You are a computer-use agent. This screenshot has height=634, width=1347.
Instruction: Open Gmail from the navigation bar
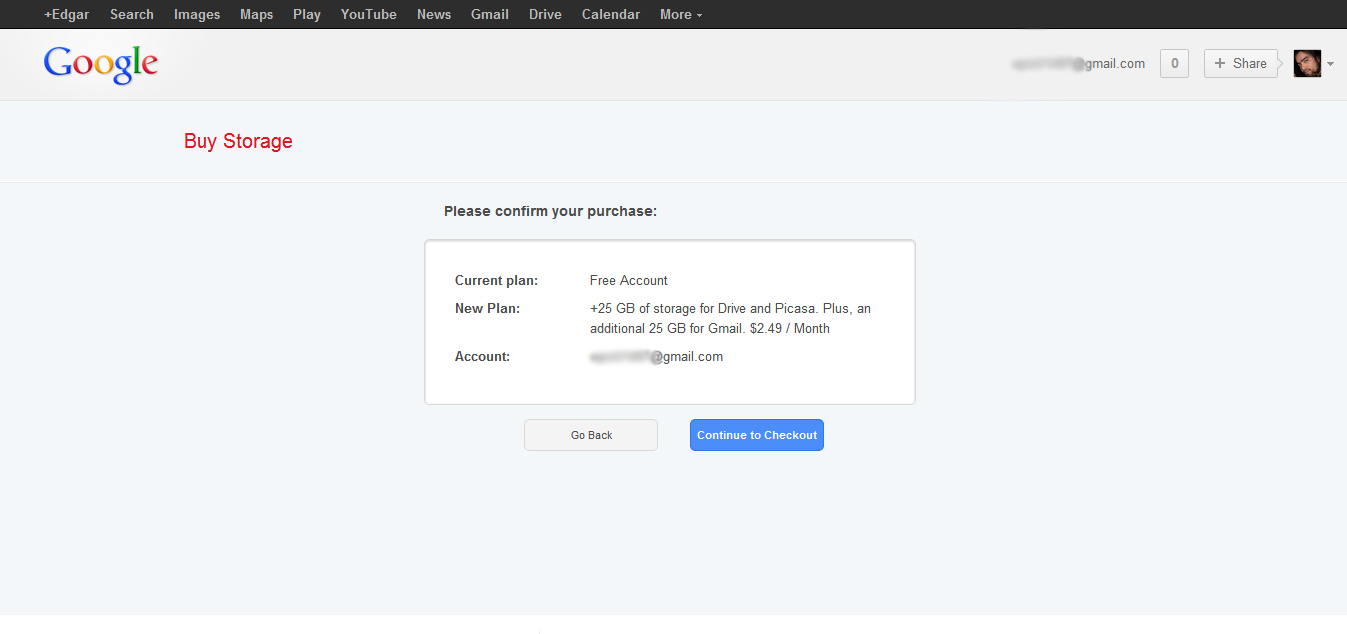coord(489,14)
